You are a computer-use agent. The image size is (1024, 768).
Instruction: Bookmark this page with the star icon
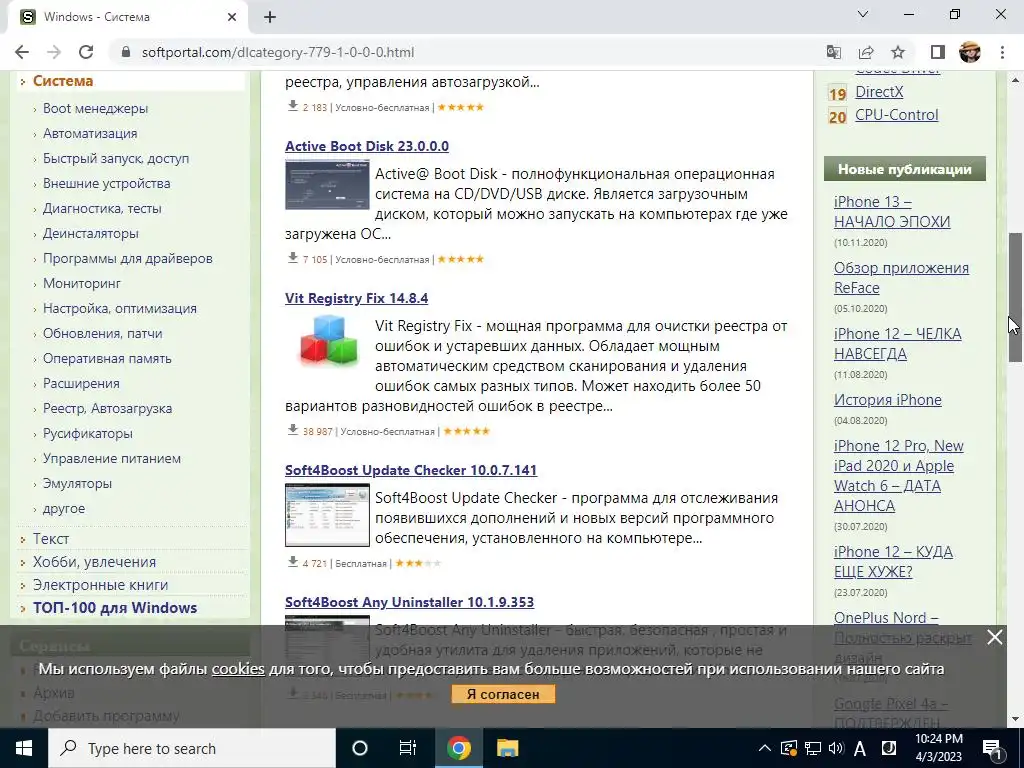point(898,52)
